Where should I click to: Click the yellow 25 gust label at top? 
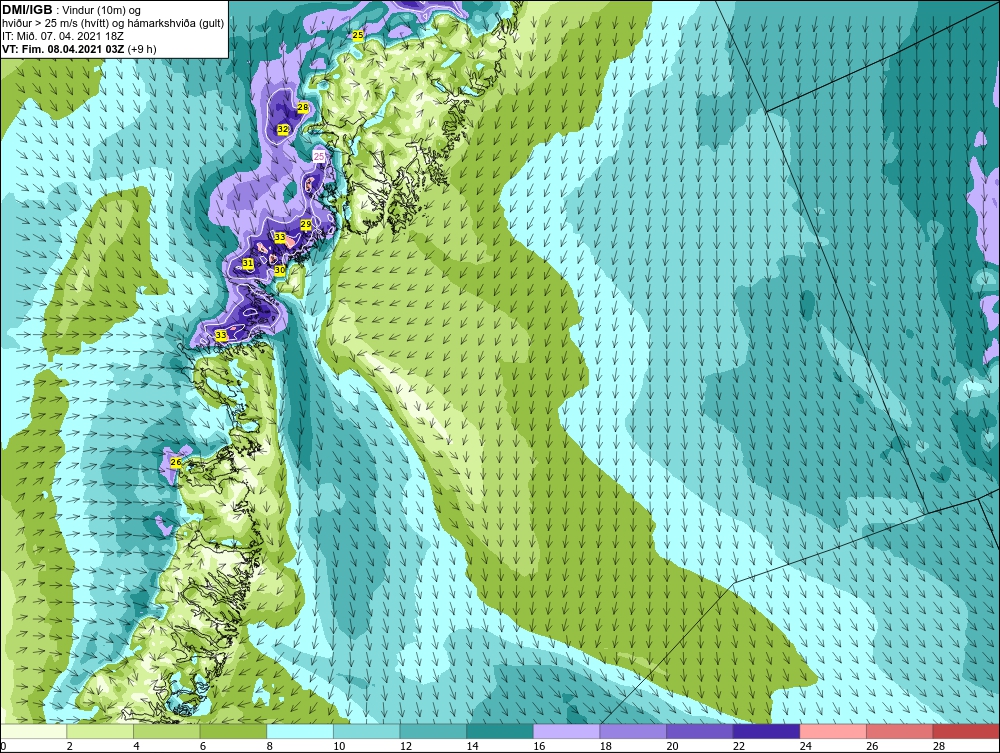click(x=358, y=35)
